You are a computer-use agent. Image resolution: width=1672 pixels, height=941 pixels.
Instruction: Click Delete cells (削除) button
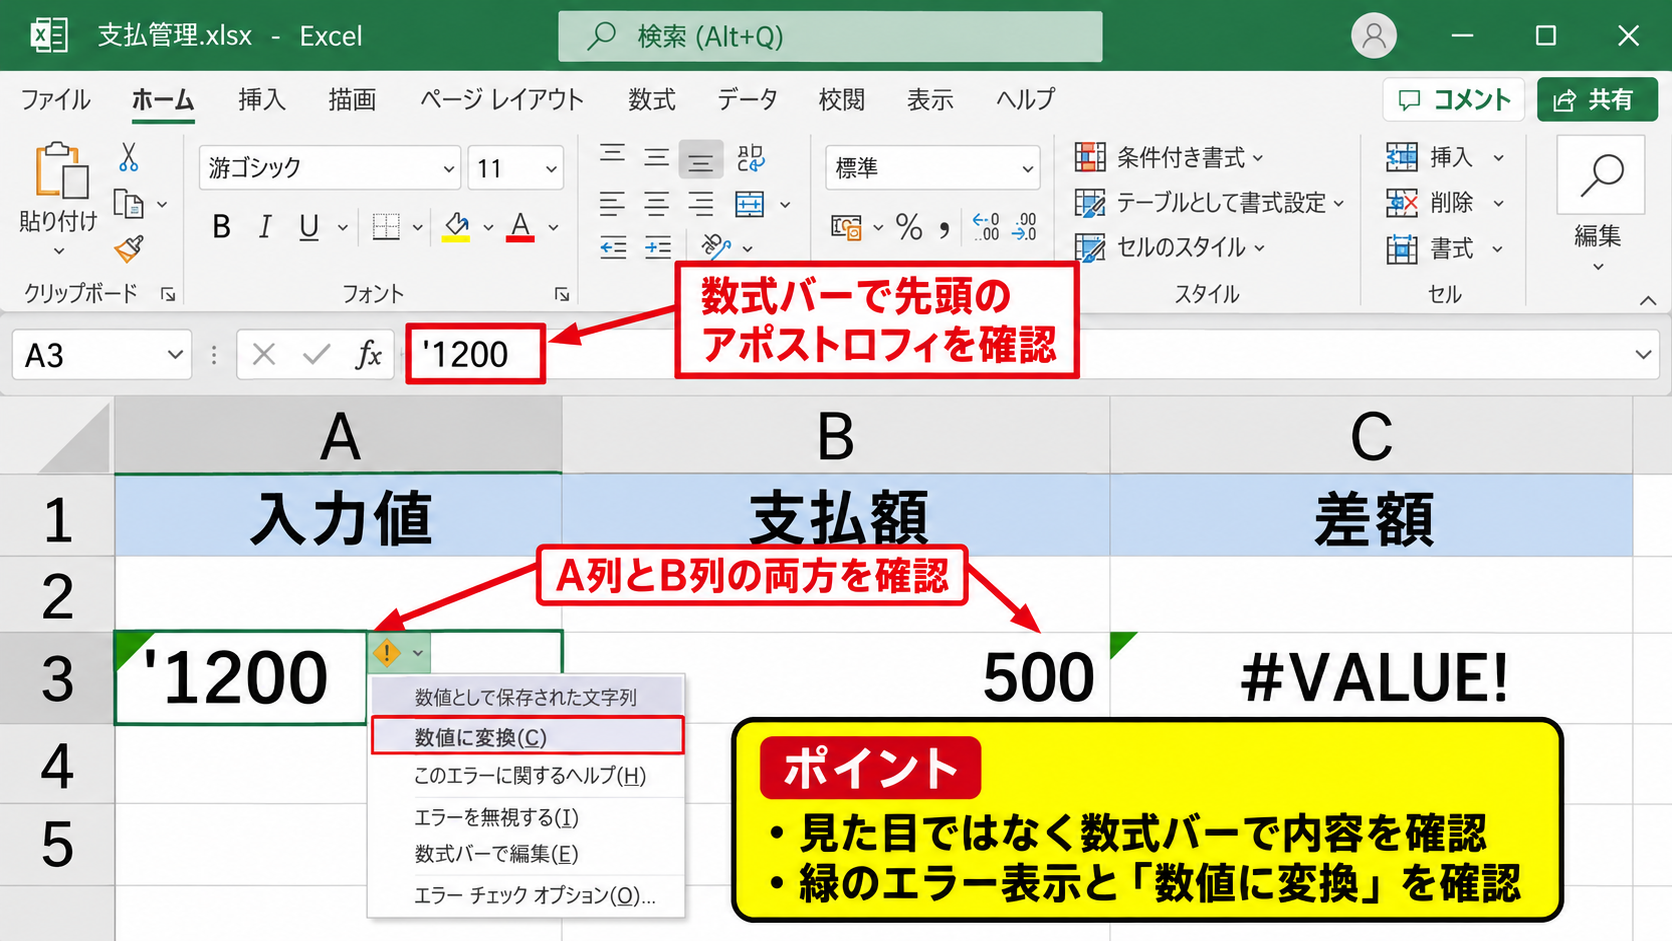coord(1445,203)
